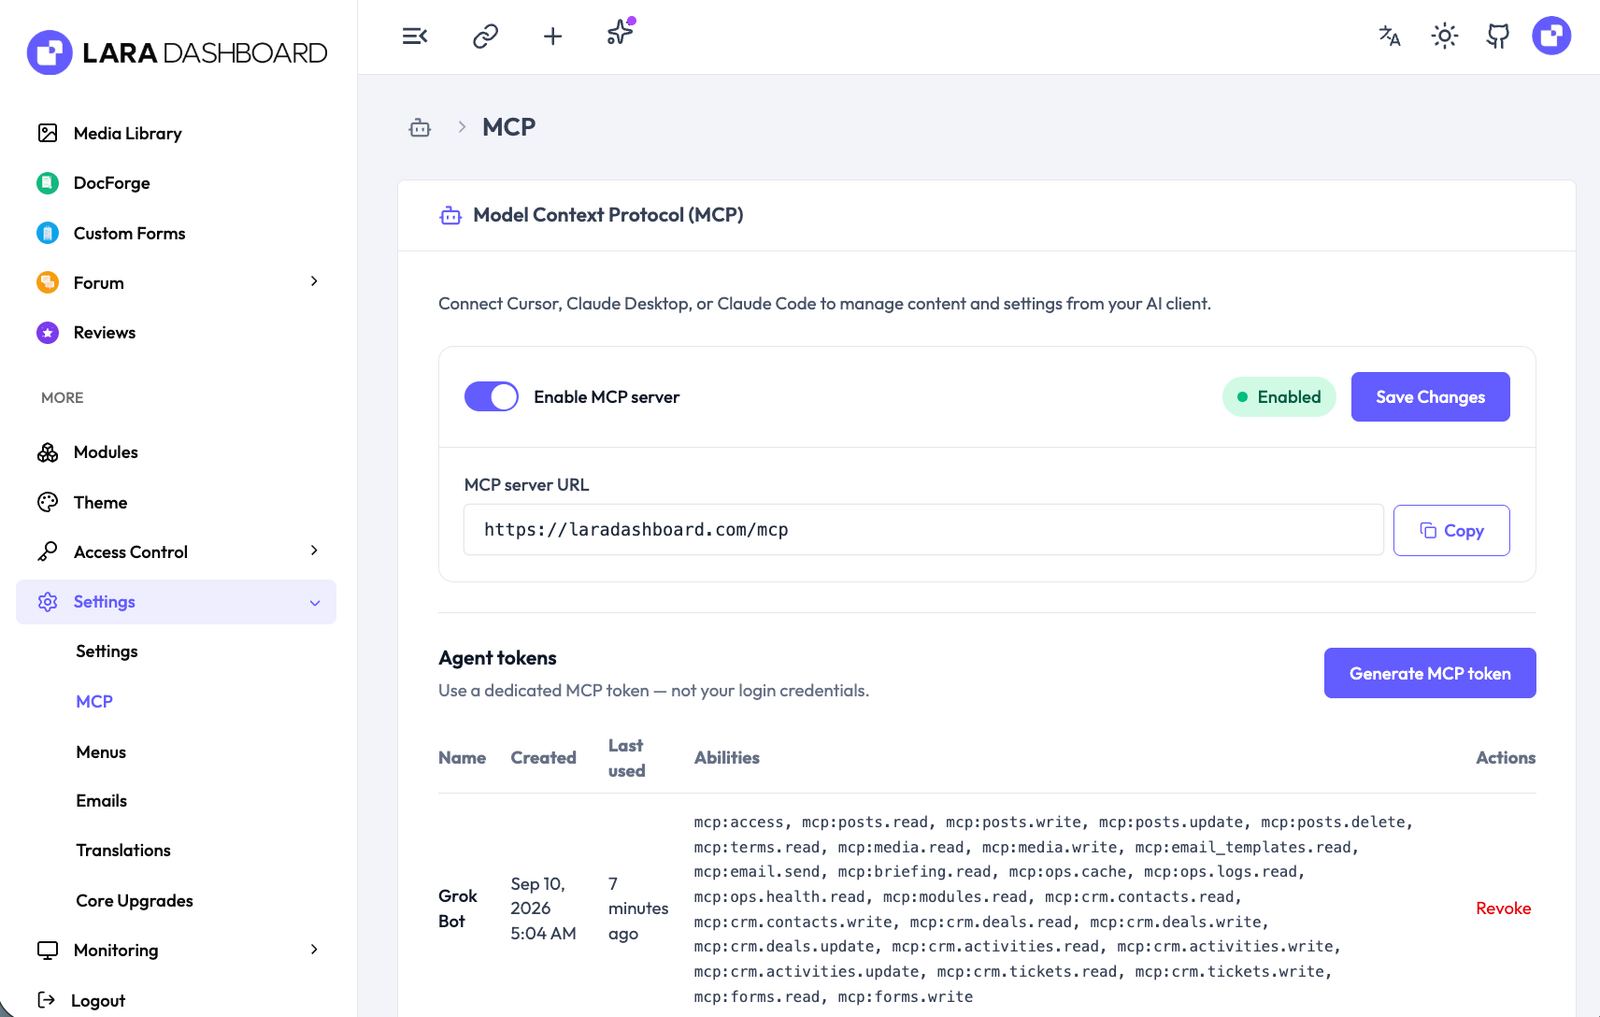Open the Core Upgrades sub-item
Image resolution: width=1600 pixels, height=1017 pixels.
134,900
